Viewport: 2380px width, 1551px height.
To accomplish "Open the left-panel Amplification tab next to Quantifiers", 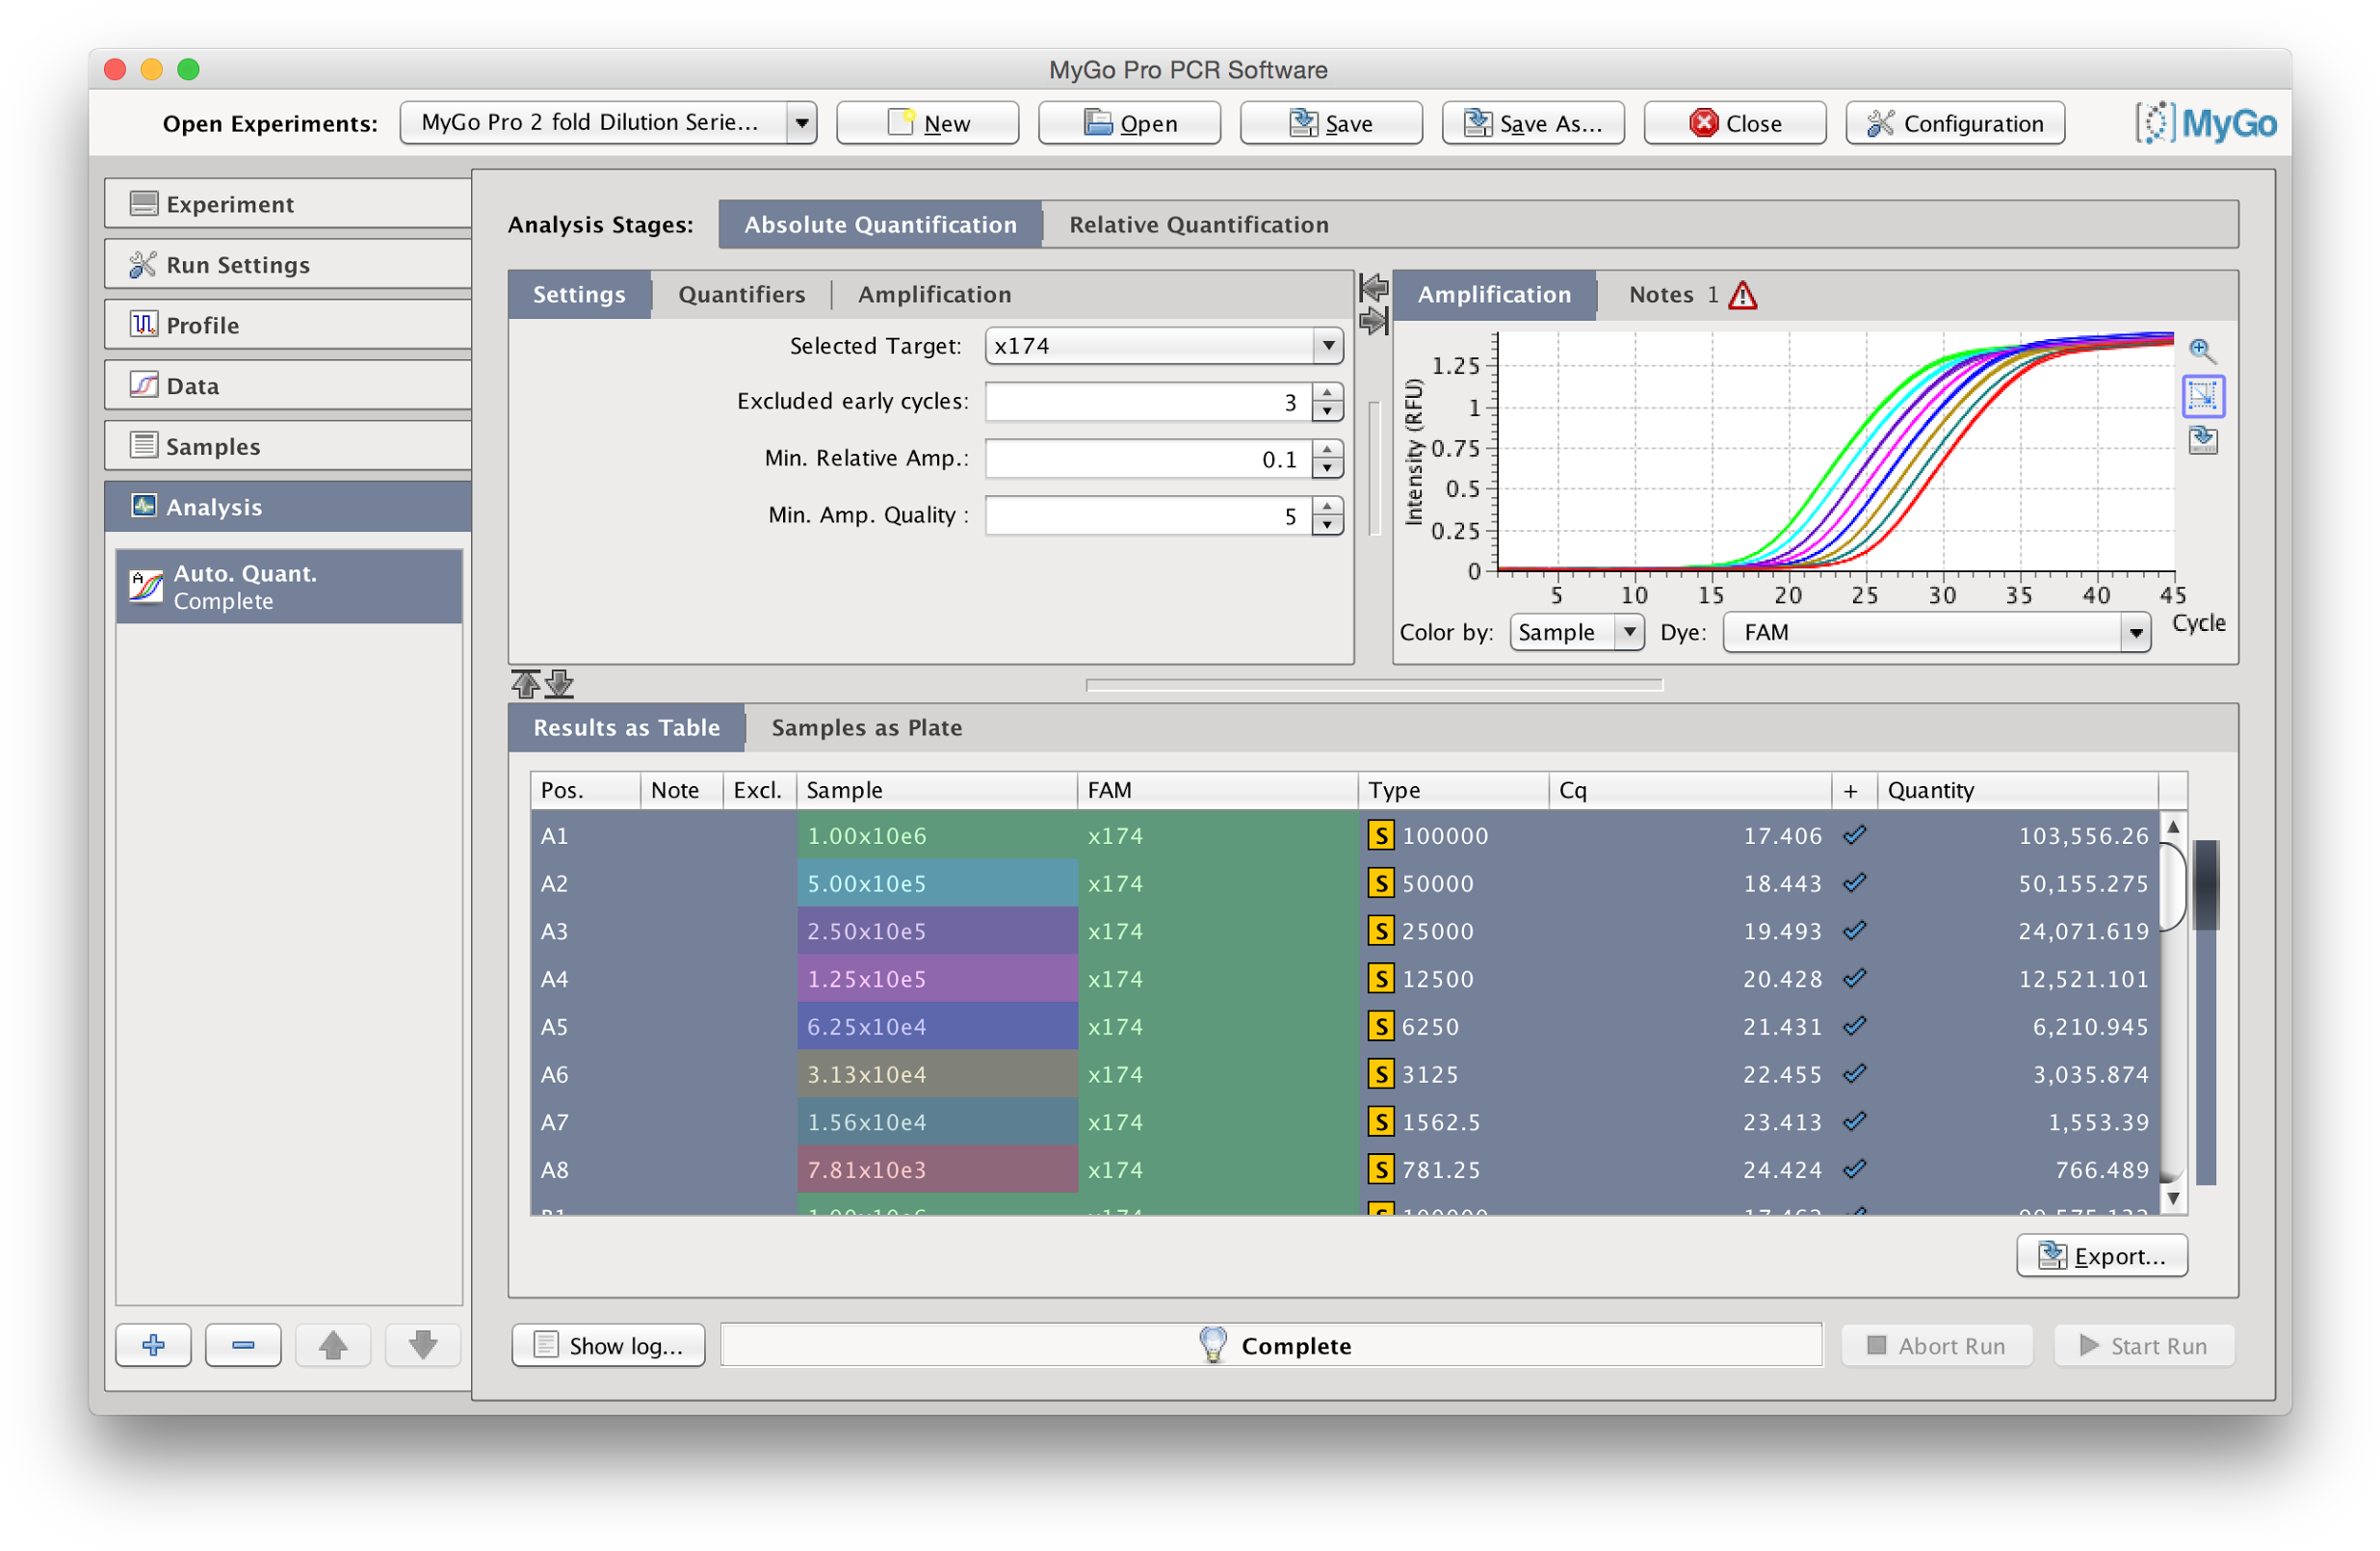I will 934,294.
